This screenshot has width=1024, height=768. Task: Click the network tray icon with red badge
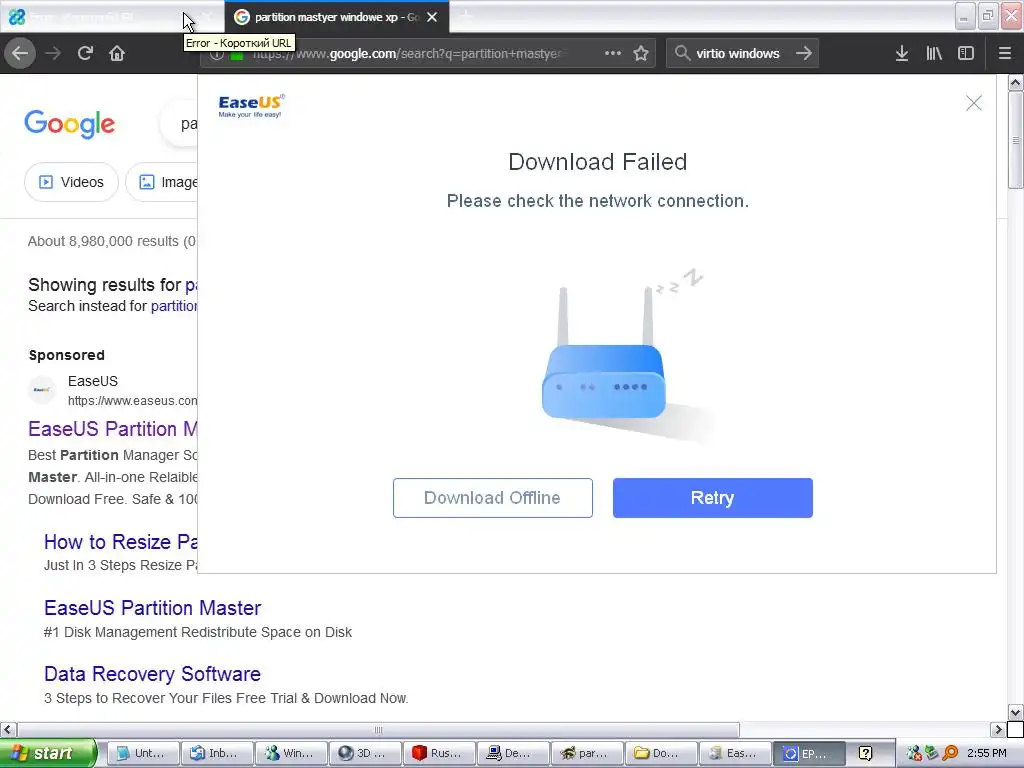(x=914, y=754)
